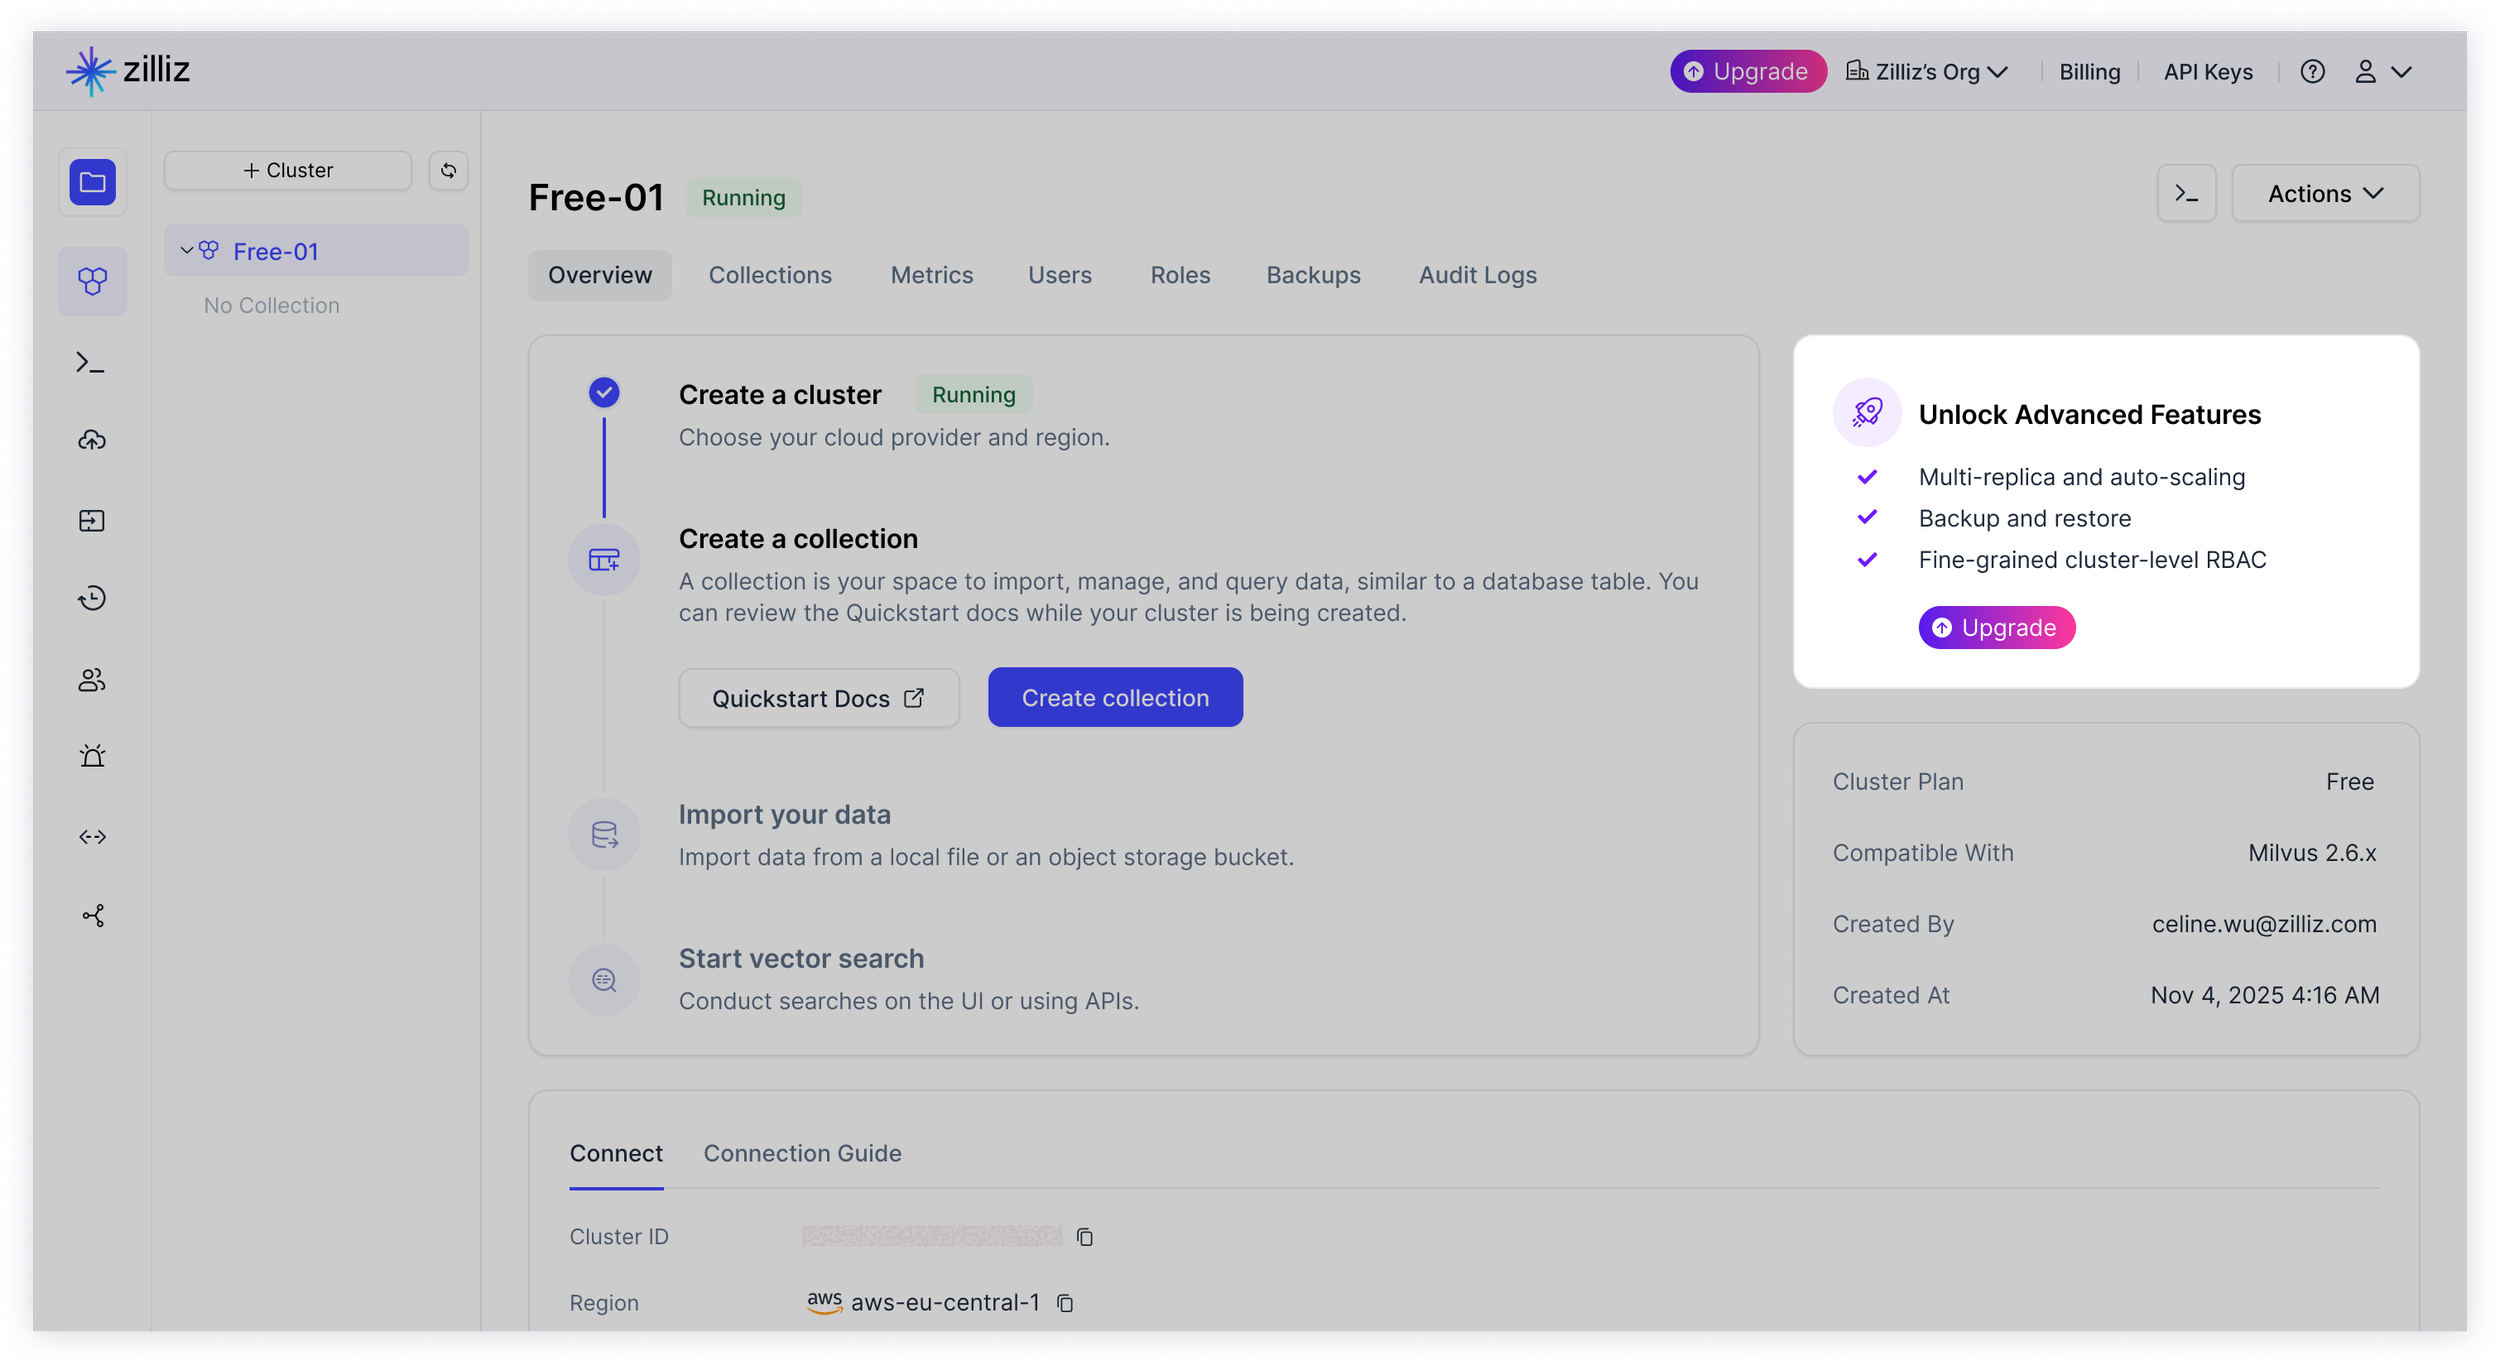Click the refresh cluster list icon
Screen dimensions: 2500x1366
[448, 170]
